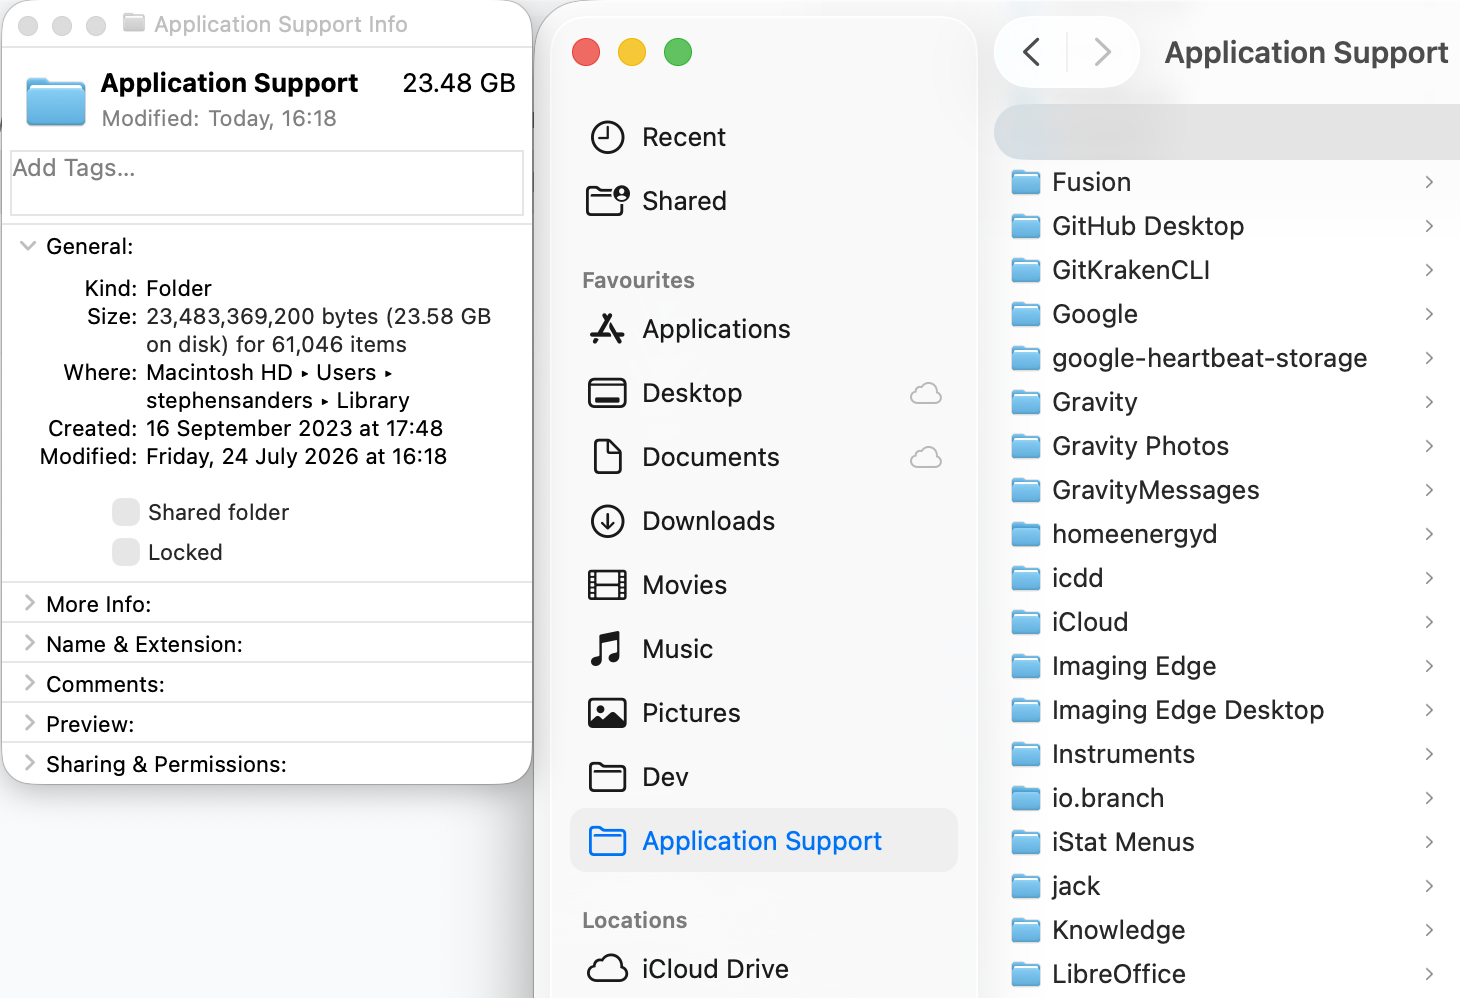This screenshot has width=1460, height=998.
Task: Click the Application Support name in Info header
Action: (x=229, y=83)
